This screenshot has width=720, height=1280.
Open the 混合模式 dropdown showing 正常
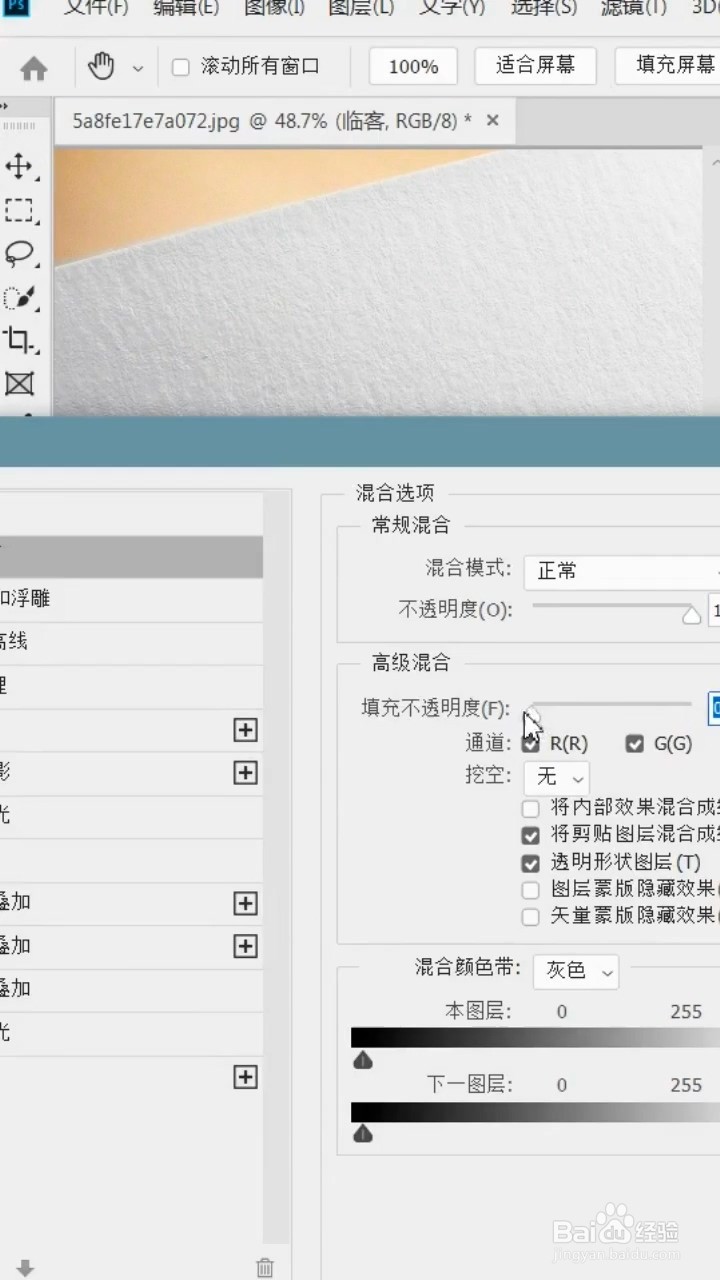pyautogui.click(x=622, y=571)
